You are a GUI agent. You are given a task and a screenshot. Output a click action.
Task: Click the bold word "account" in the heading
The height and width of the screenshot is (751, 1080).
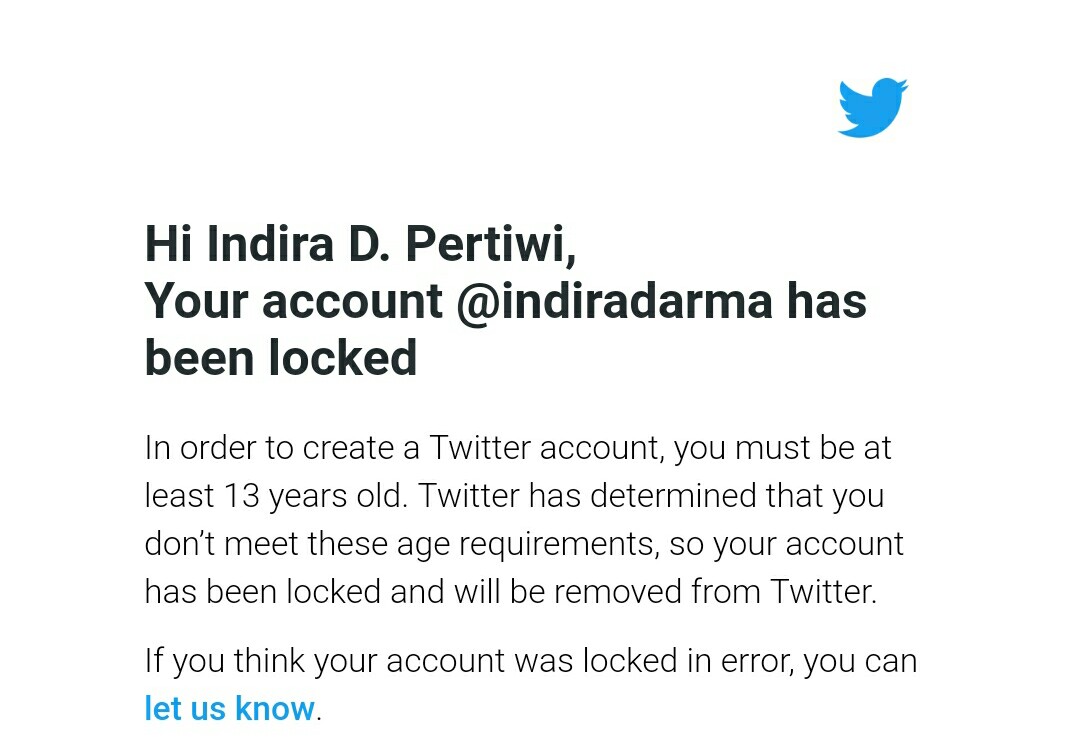352,302
